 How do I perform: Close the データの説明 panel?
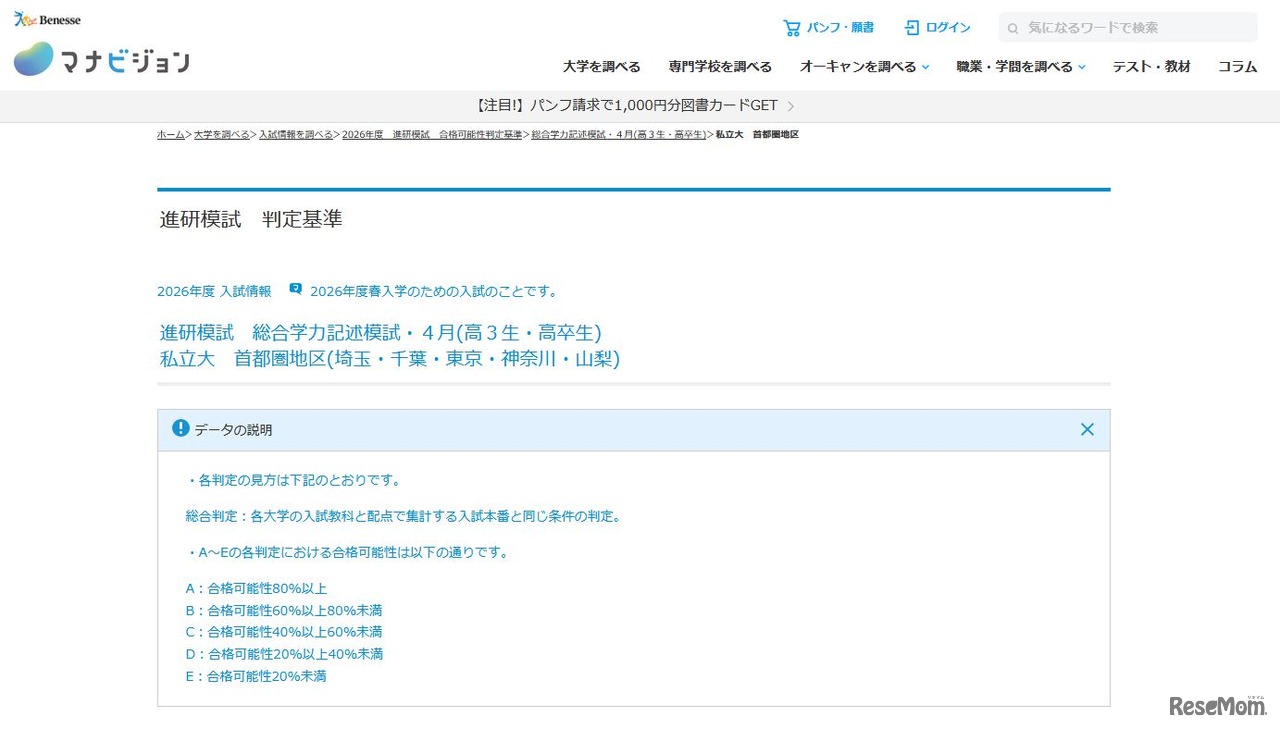click(1087, 430)
